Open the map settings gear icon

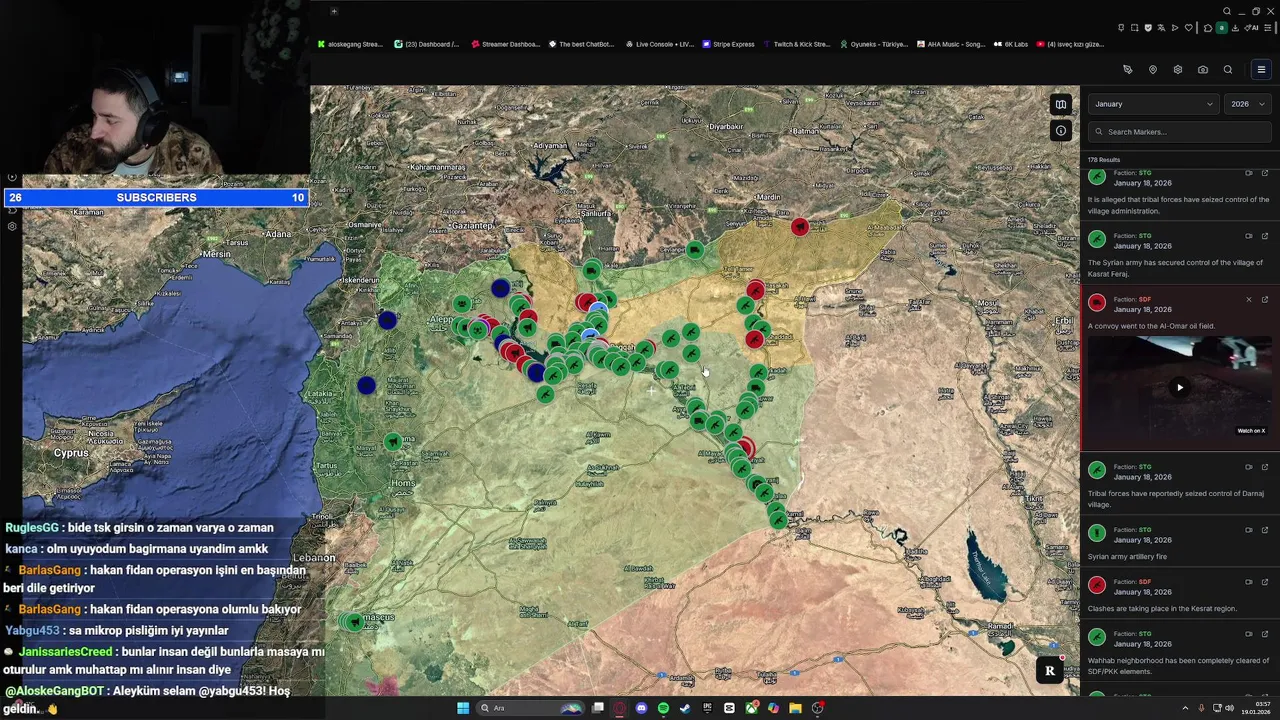click(x=1177, y=70)
